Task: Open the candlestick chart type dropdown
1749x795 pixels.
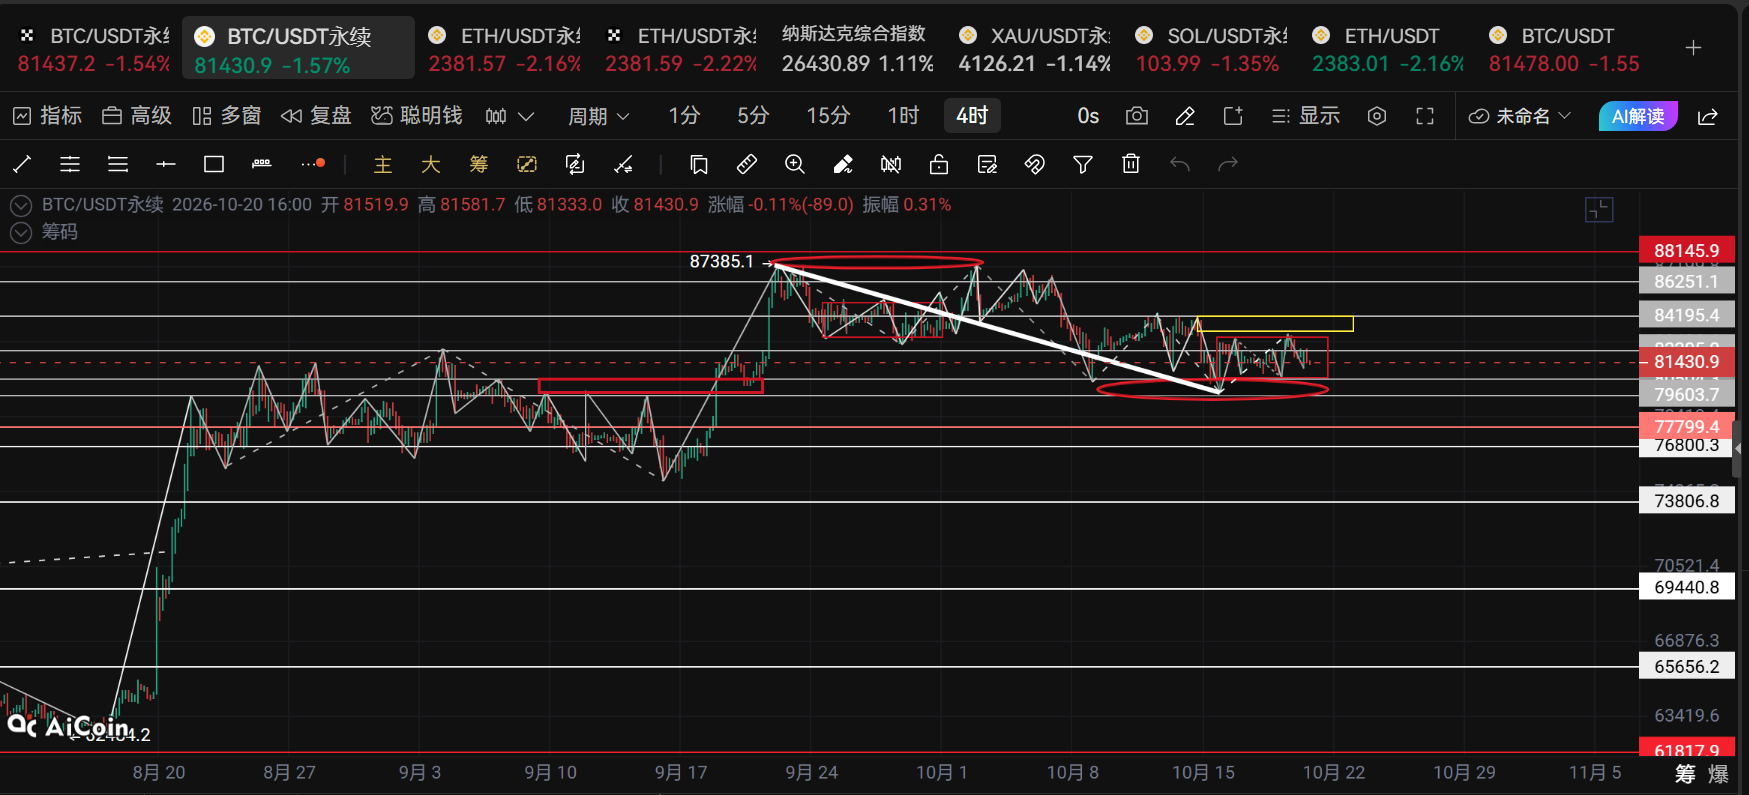Action: 509,116
